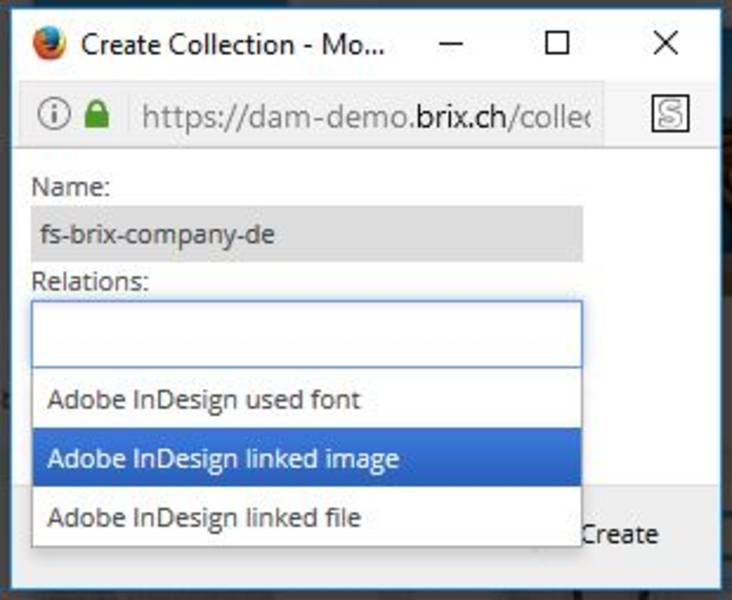
Task: Click the empty Relations input box
Action: tap(307, 334)
